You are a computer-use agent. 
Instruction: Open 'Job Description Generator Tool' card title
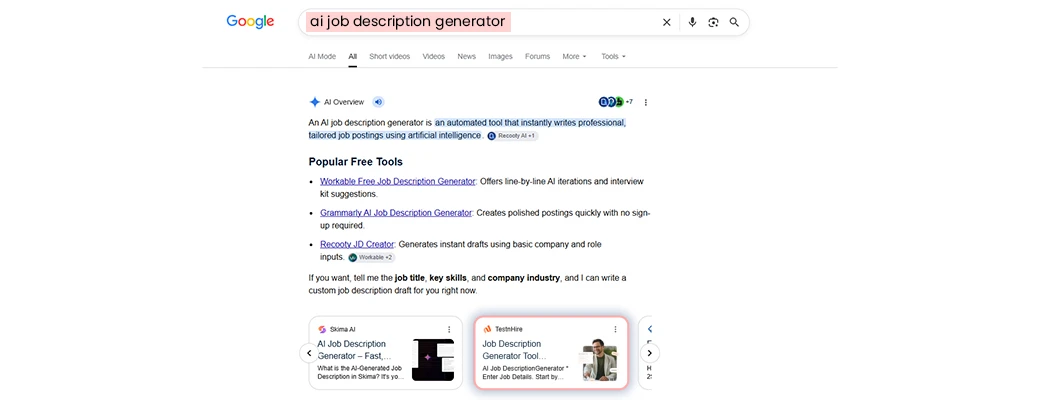pos(515,350)
